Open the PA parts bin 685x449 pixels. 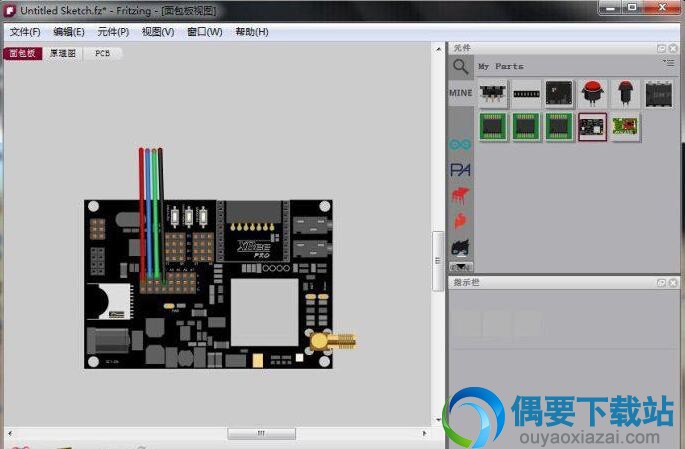point(460,170)
